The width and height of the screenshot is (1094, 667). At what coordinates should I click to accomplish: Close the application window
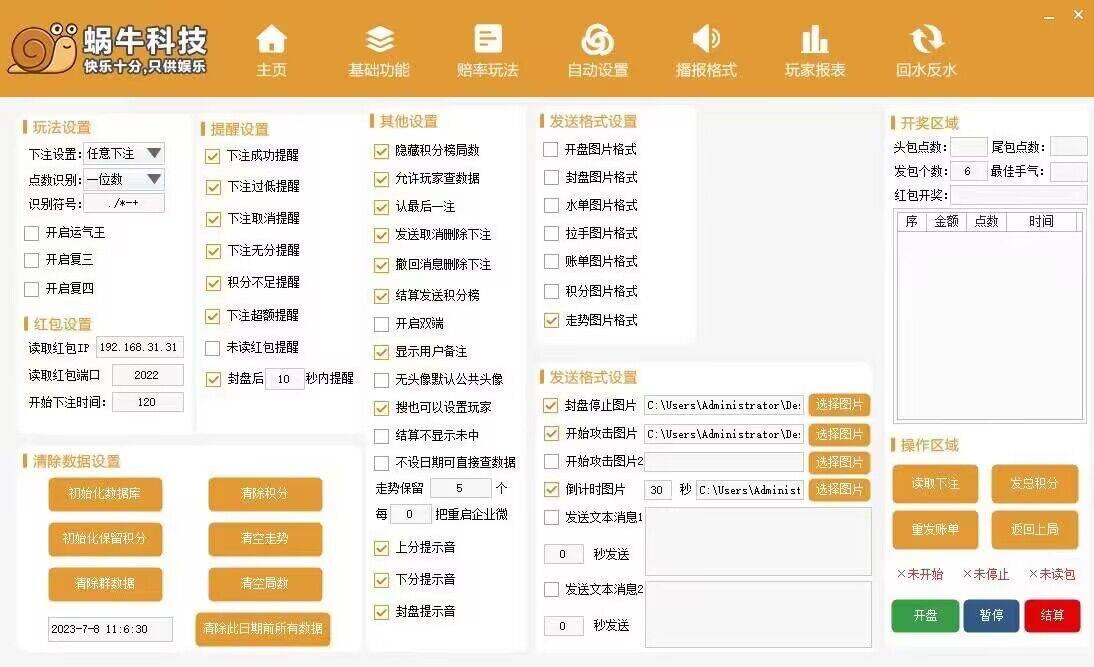coord(1079,15)
